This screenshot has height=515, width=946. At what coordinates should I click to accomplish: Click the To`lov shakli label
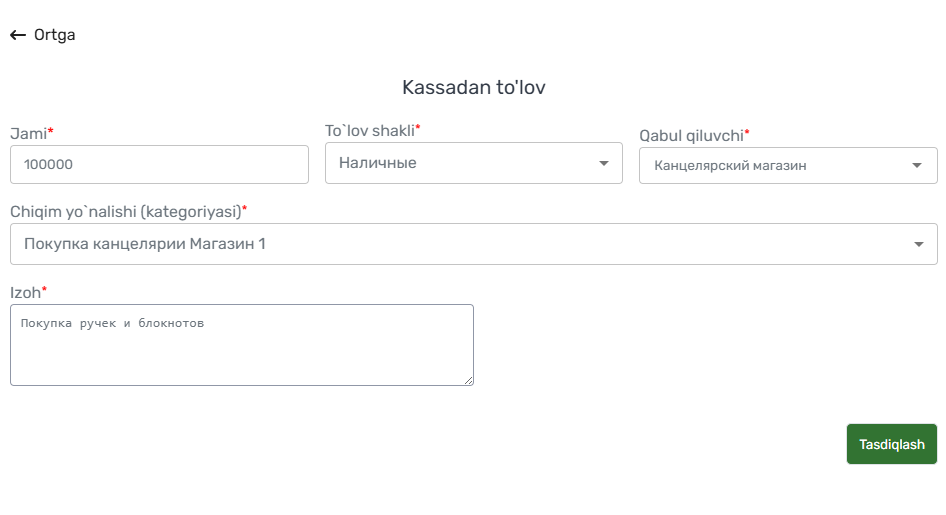372,130
